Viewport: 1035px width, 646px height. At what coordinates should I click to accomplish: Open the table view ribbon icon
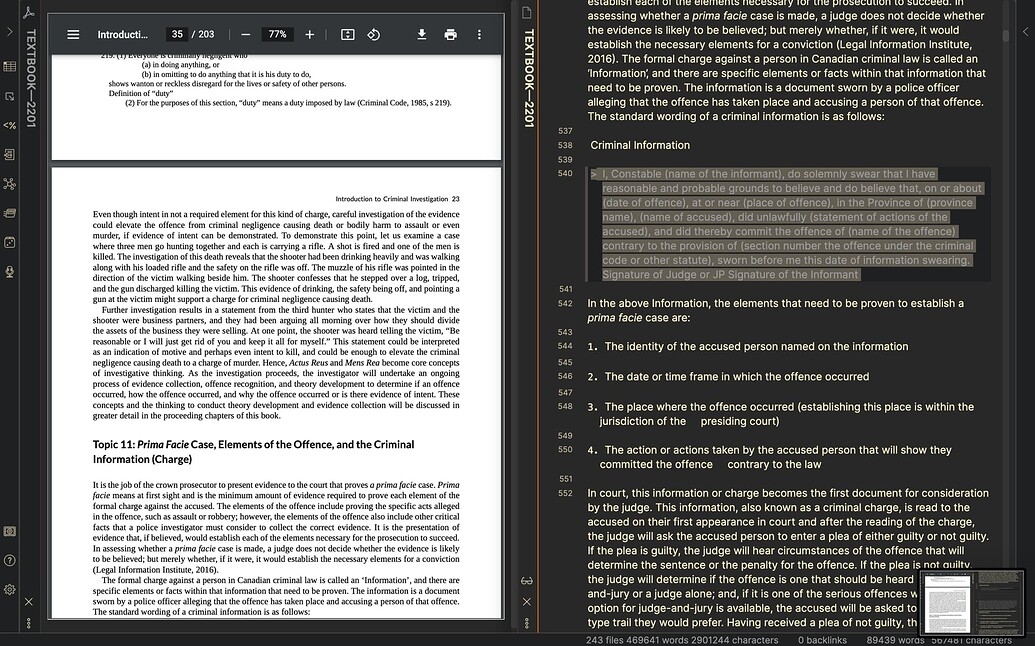click(x=9, y=66)
